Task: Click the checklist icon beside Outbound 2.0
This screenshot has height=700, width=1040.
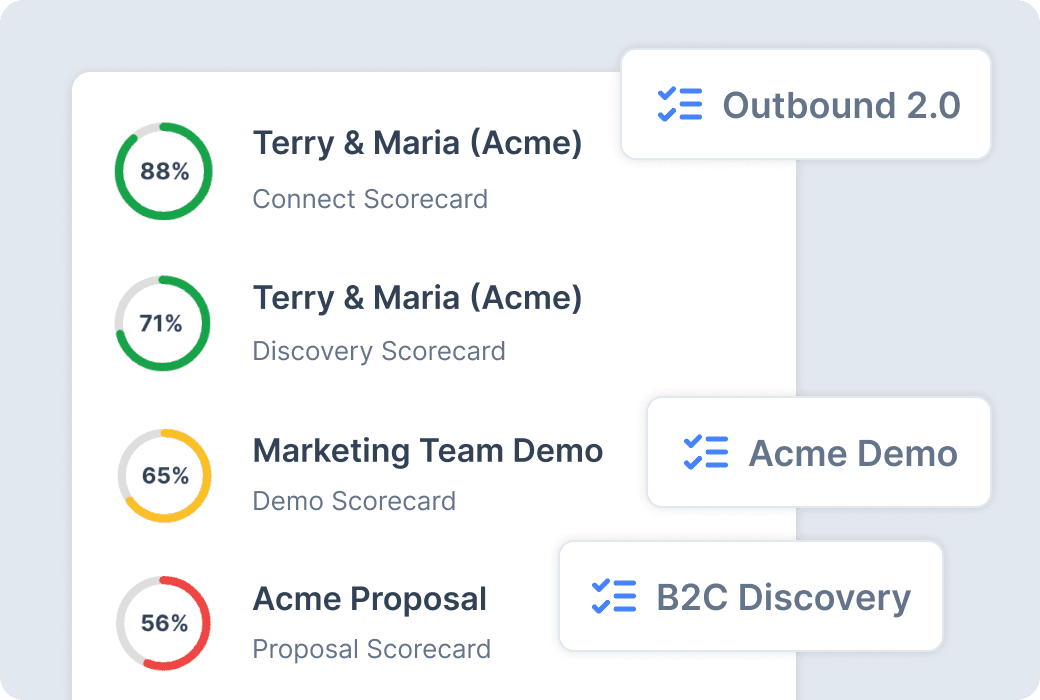Action: (x=681, y=105)
